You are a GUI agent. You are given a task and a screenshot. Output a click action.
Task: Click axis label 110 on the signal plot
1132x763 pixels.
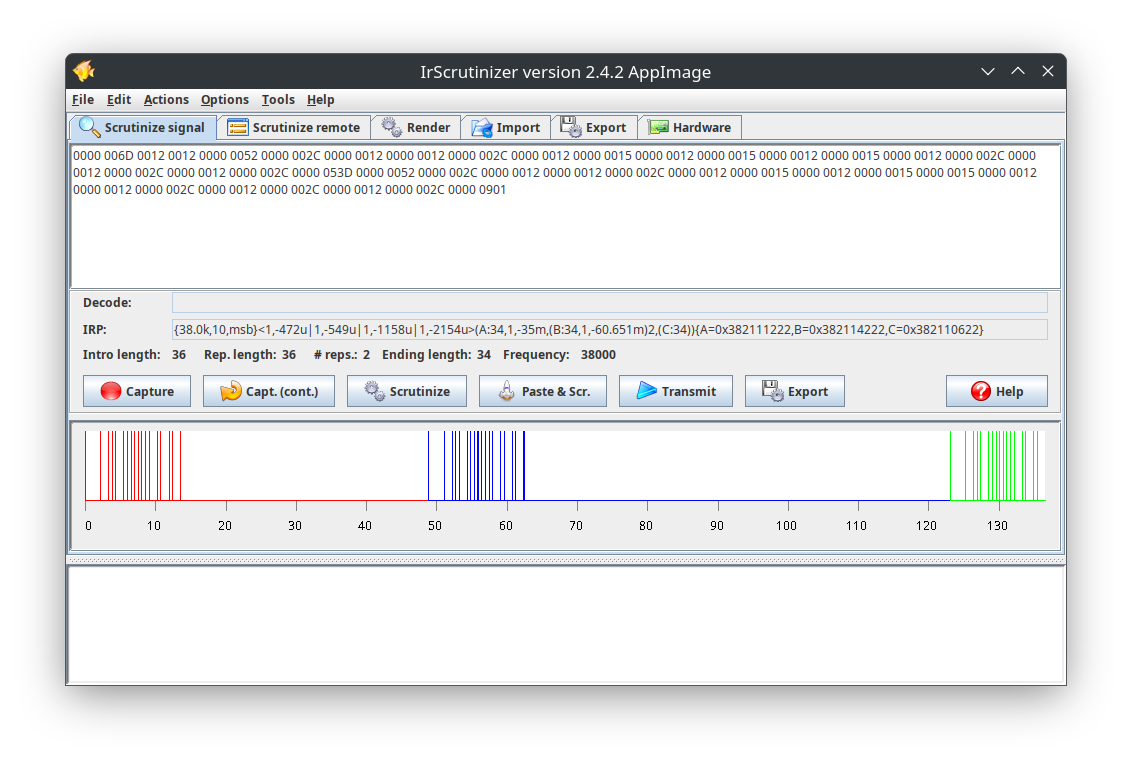coord(856,526)
